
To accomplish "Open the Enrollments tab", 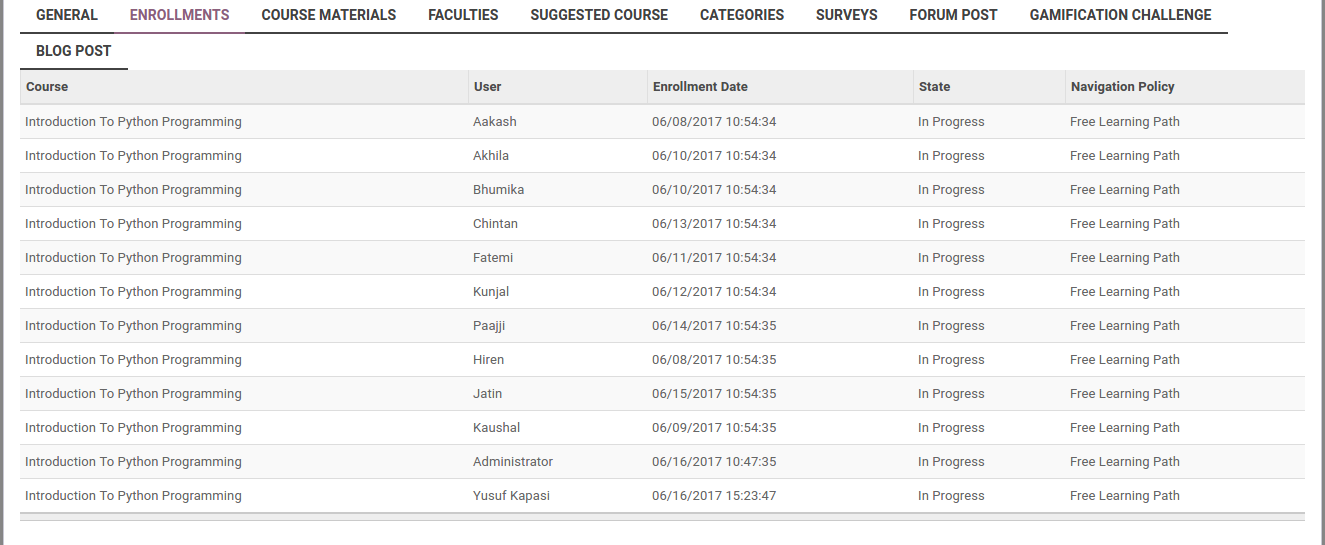I will pos(180,15).
